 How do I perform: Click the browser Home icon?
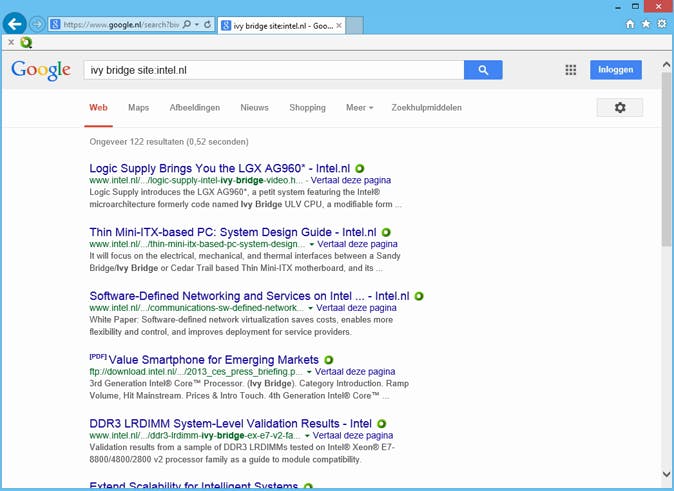coord(630,24)
